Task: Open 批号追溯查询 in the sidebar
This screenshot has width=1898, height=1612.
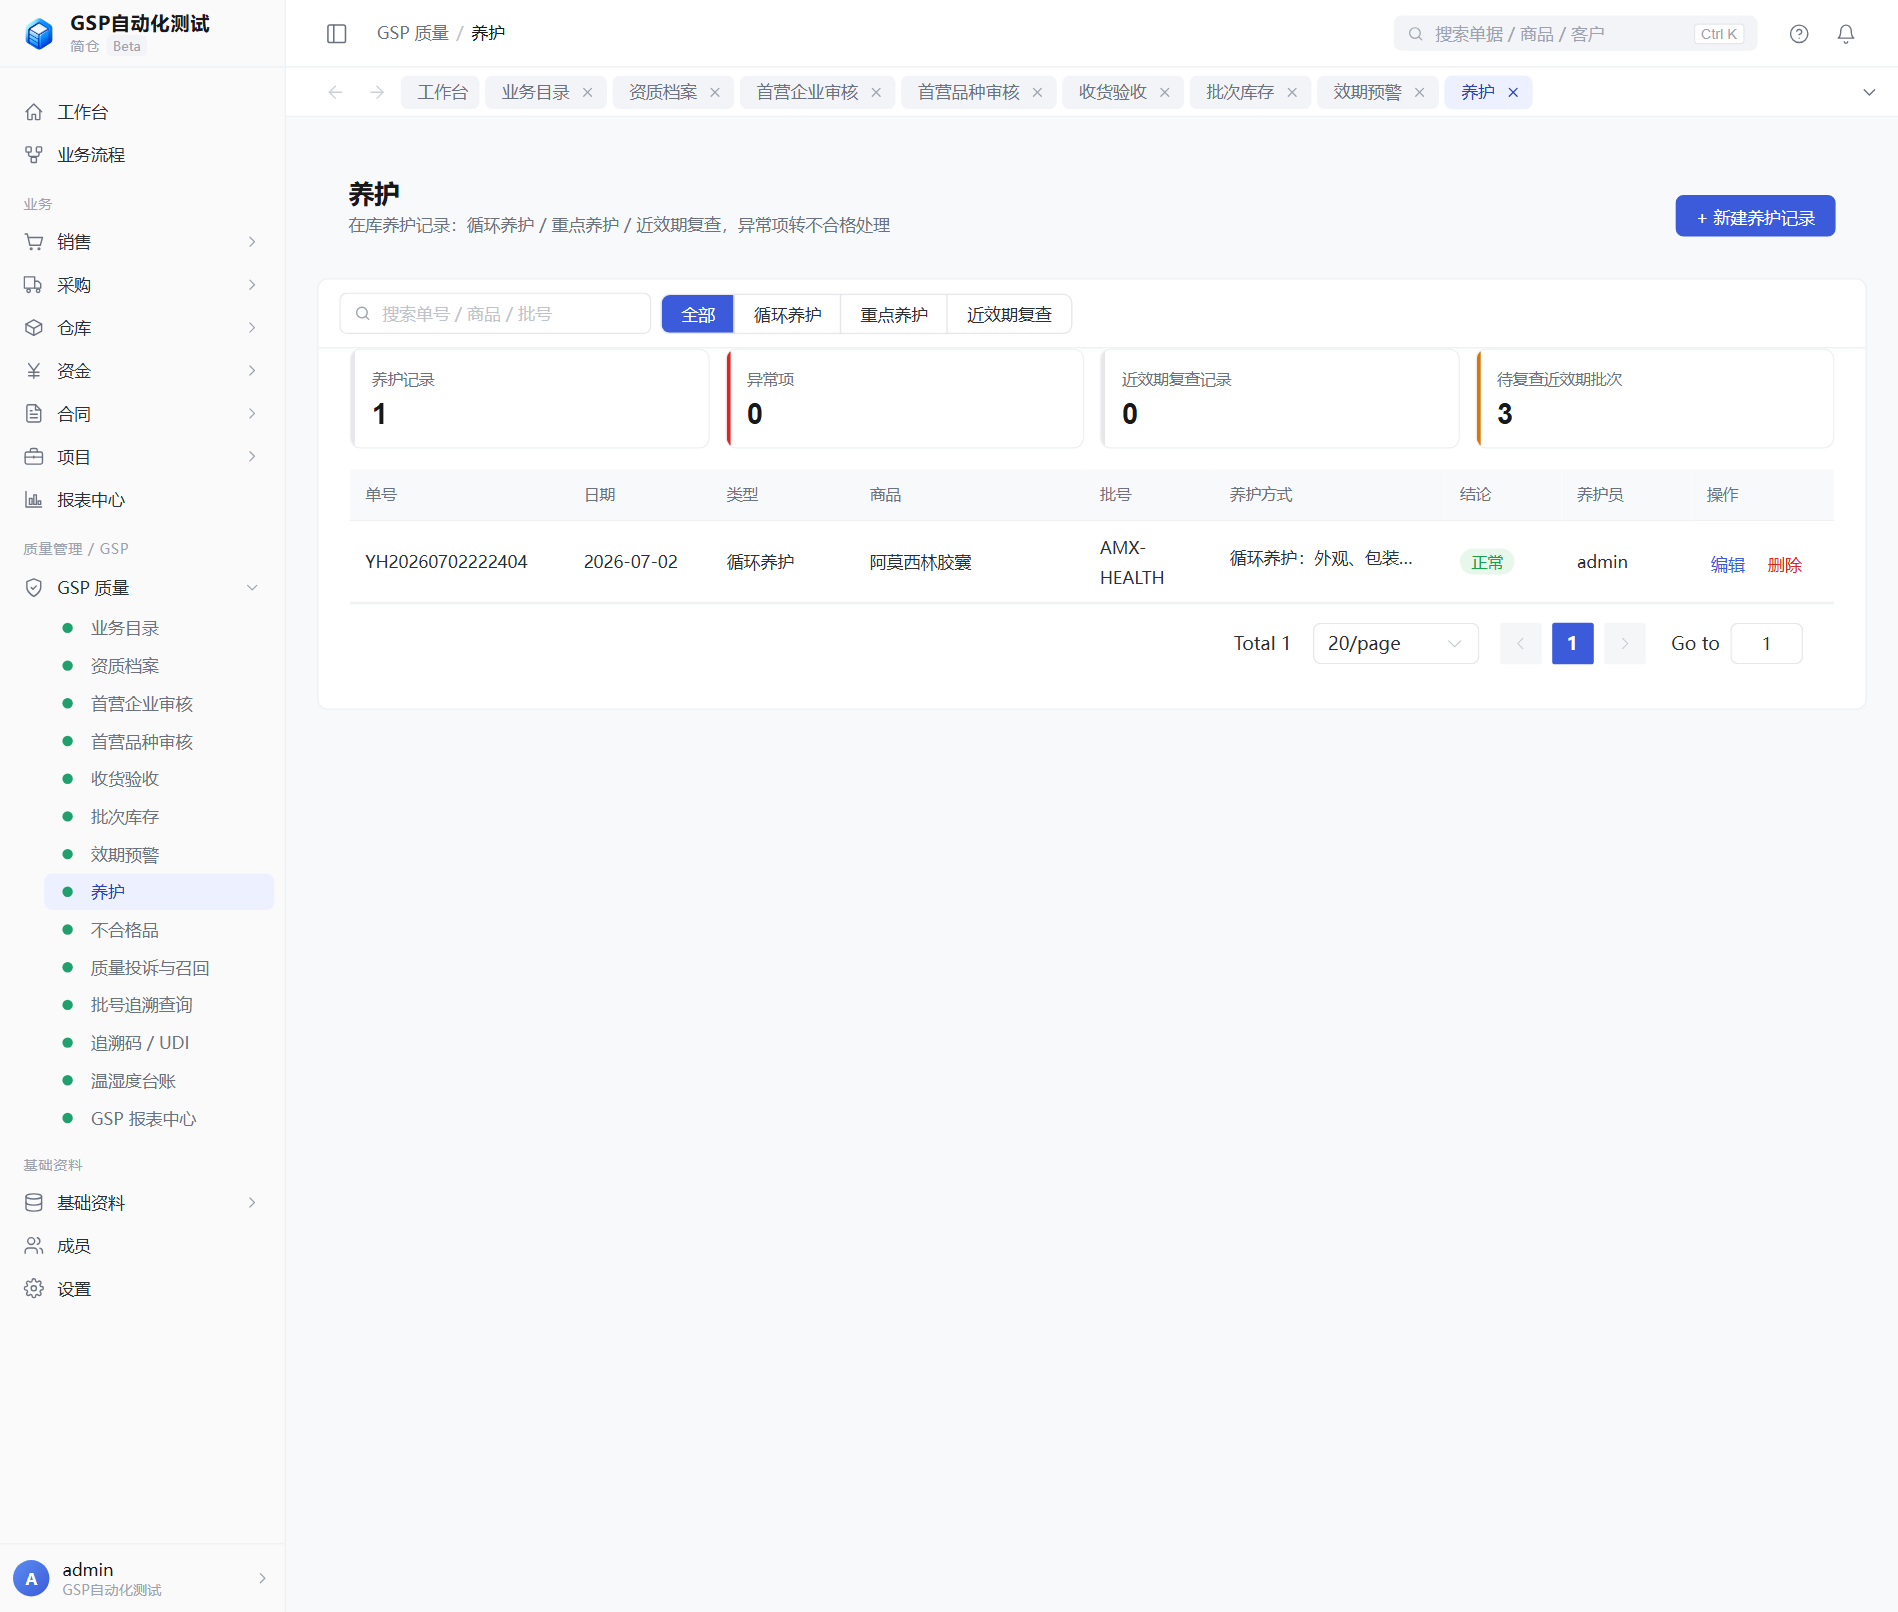Action: pyautogui.click(x=159, y=1005)
